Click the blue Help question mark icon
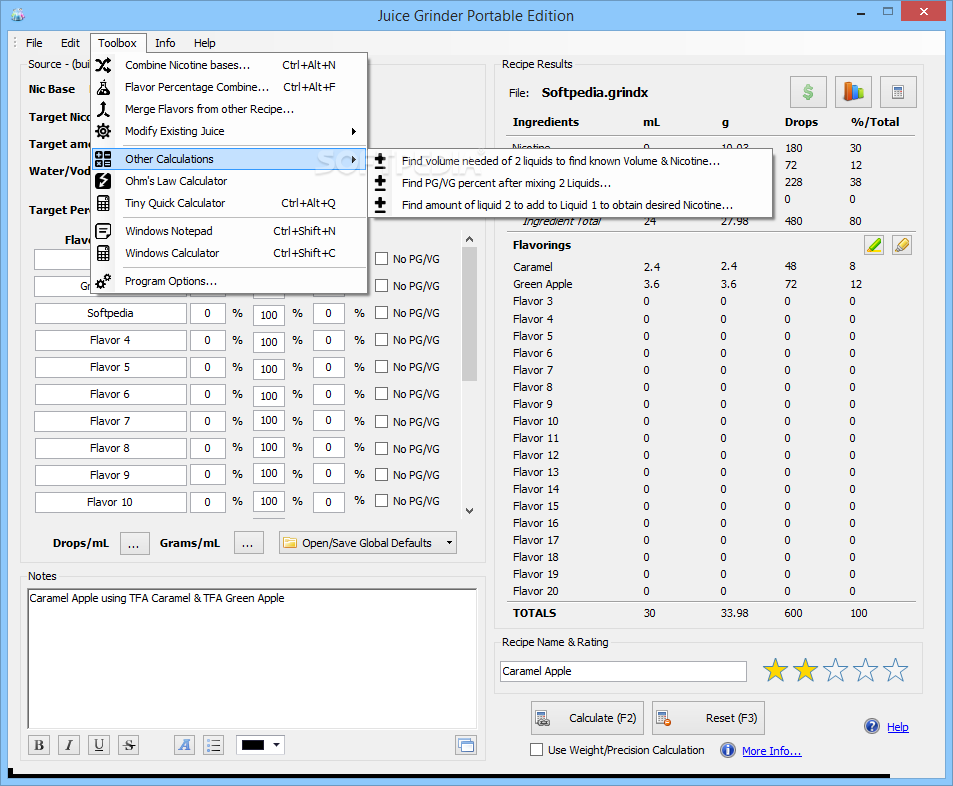Viewport: 953px width, 786px height. 872,726
